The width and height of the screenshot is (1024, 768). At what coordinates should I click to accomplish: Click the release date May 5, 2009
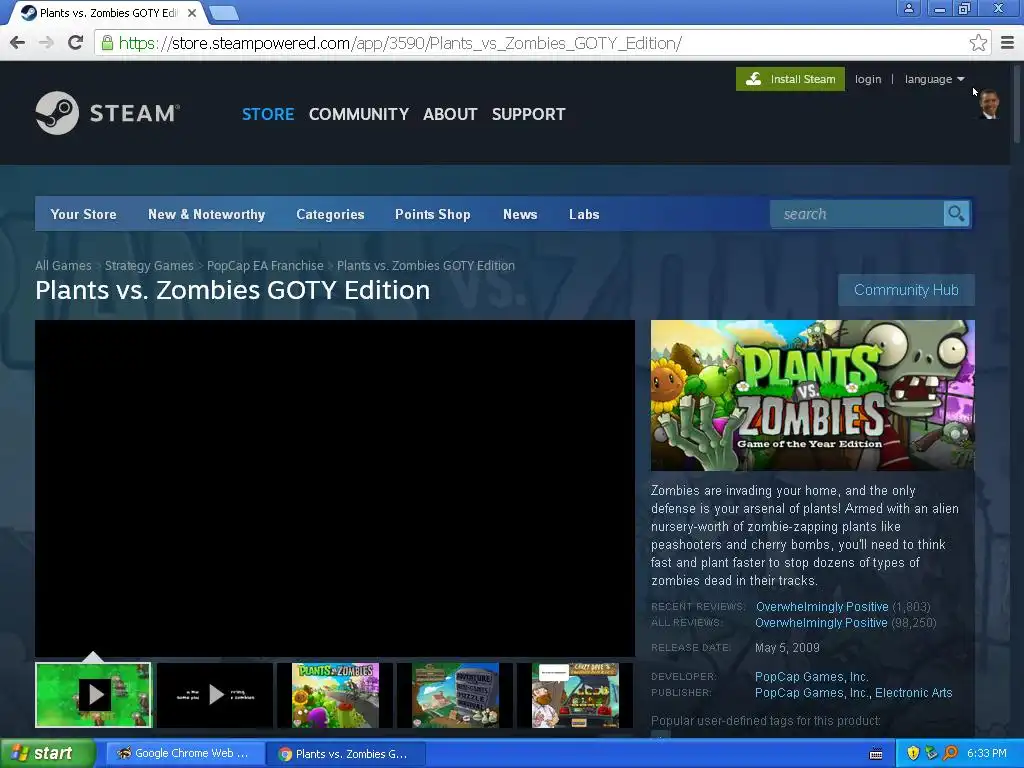pyautogui.click(x=787, y=648)
